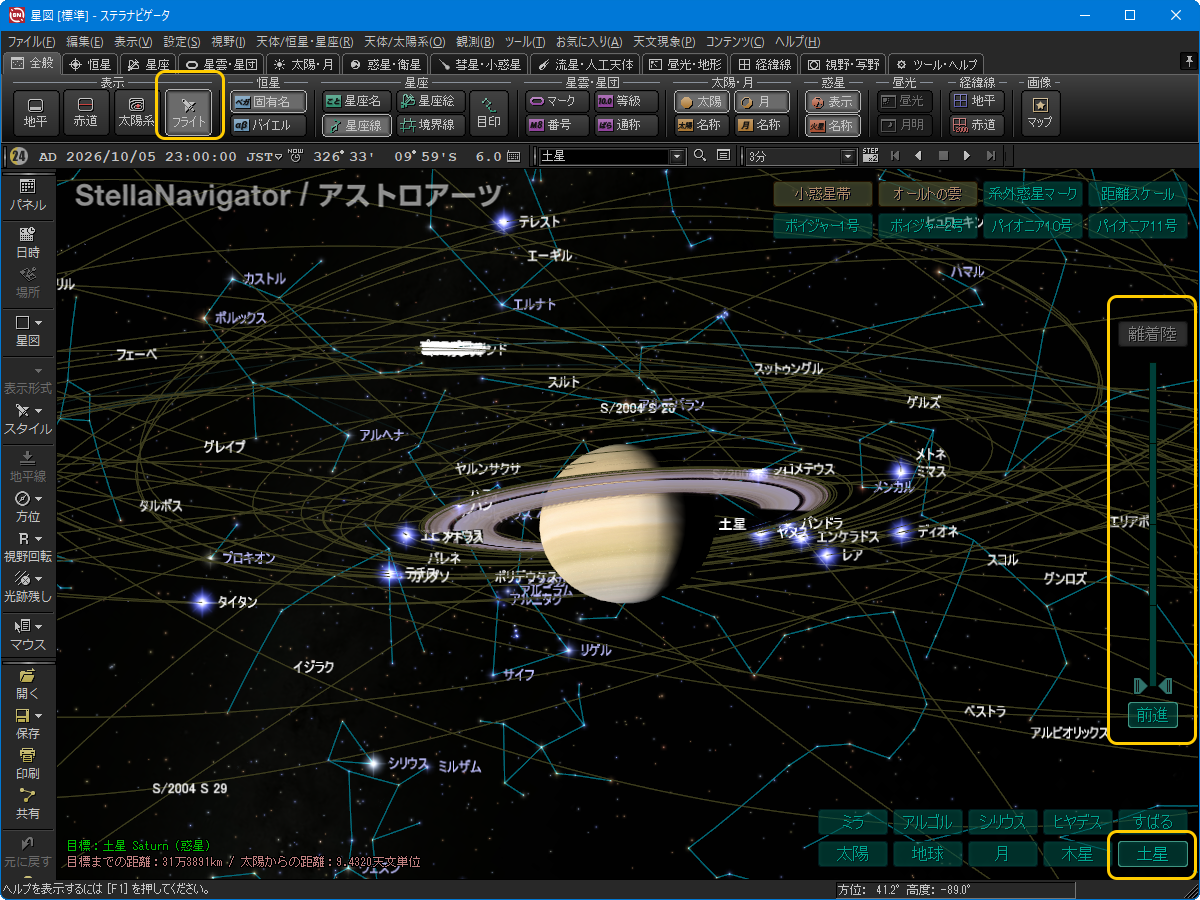Click the 印刷 print sidebar icon
The height and width of the screenshot is (900, 1200).
point(27,763)
